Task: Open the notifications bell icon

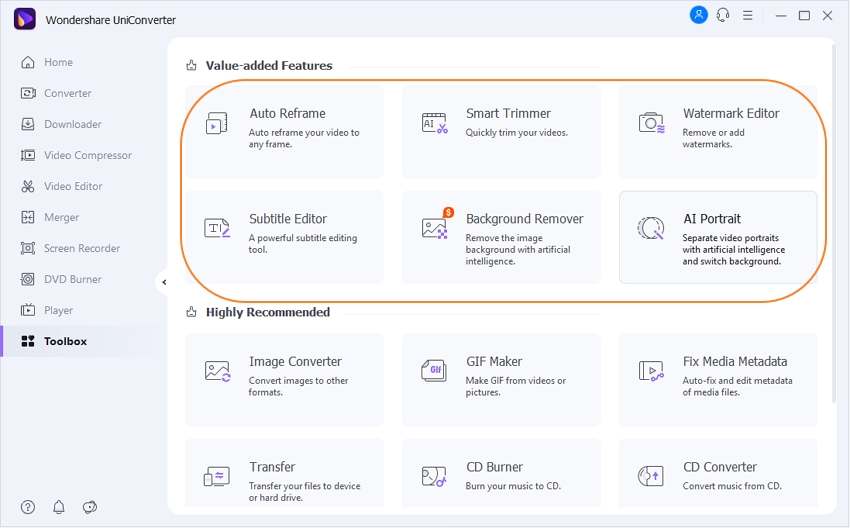Action: (59, 507)
